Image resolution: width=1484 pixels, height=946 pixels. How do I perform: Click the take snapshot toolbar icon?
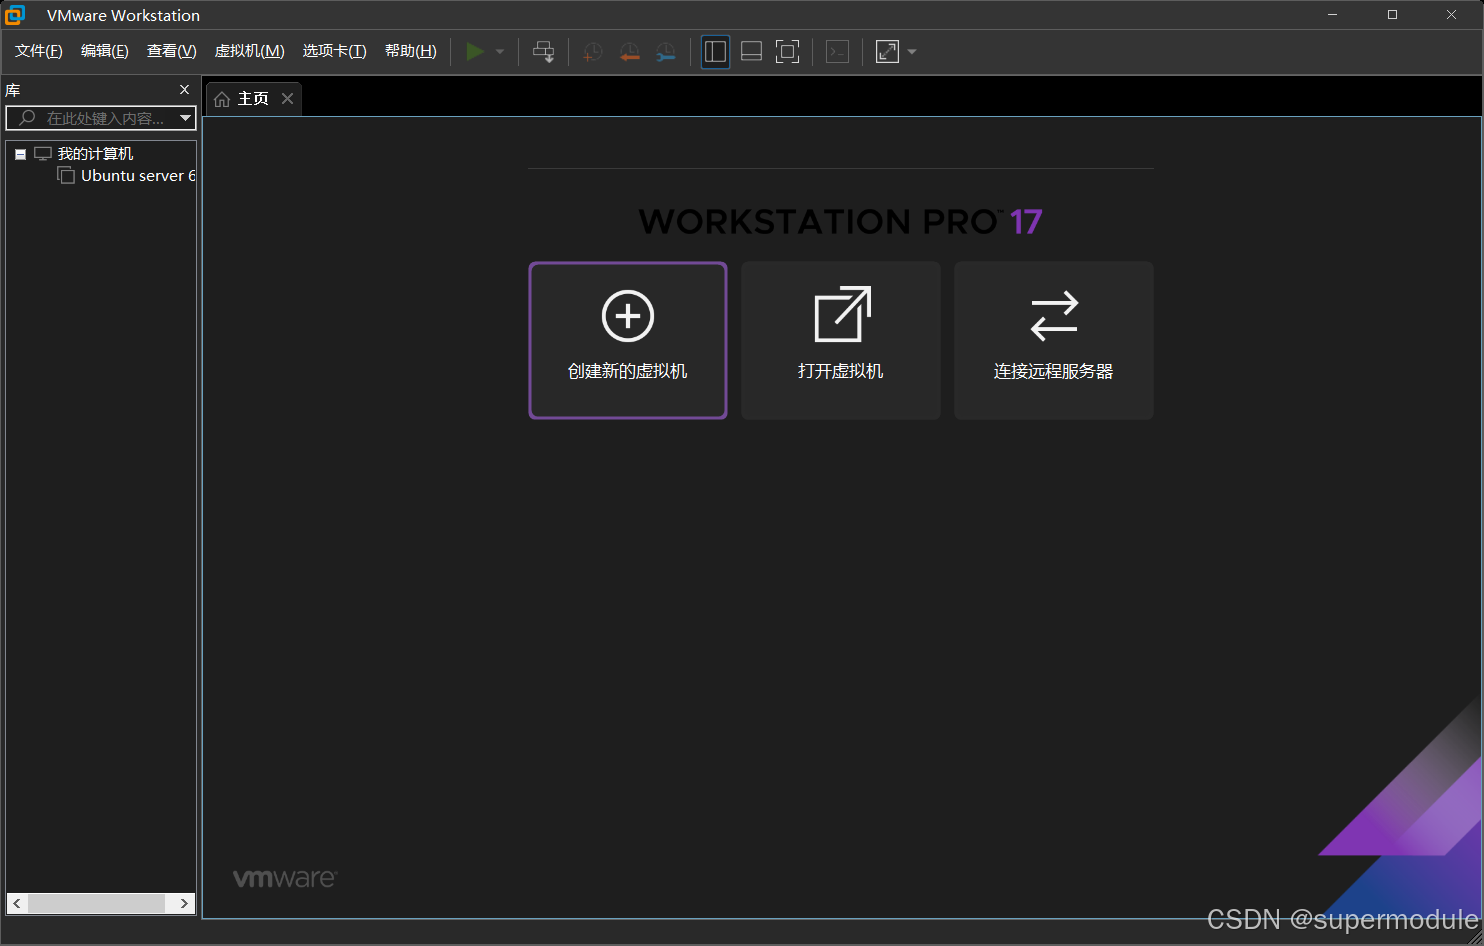(593, 52)
